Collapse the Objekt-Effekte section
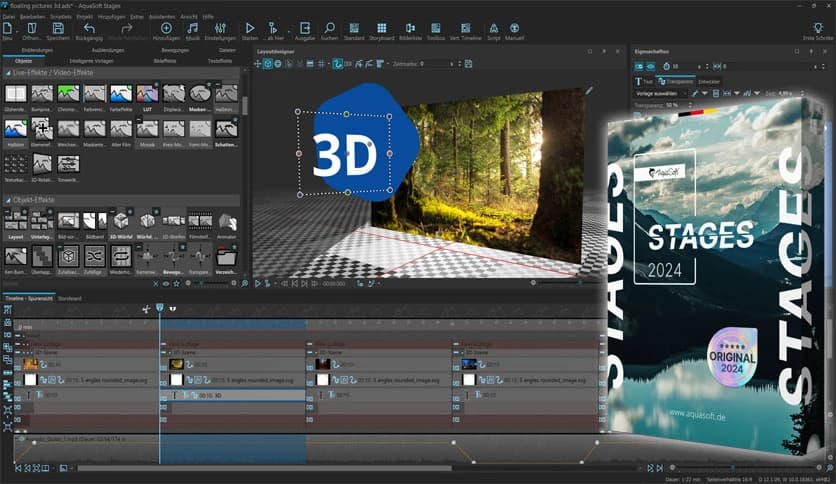836x484 pixels. (x=9, y=200)
